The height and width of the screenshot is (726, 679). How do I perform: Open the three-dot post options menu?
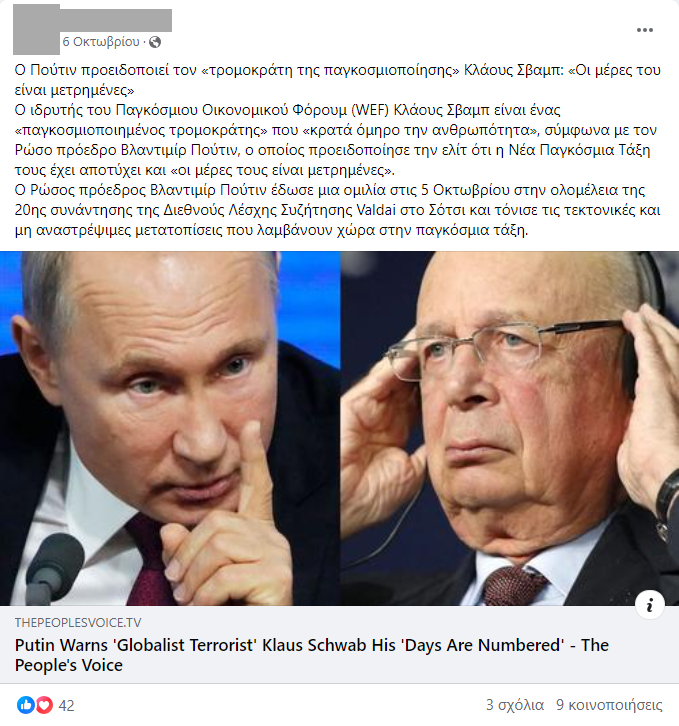pyautogui.click(x=644, y=30)
